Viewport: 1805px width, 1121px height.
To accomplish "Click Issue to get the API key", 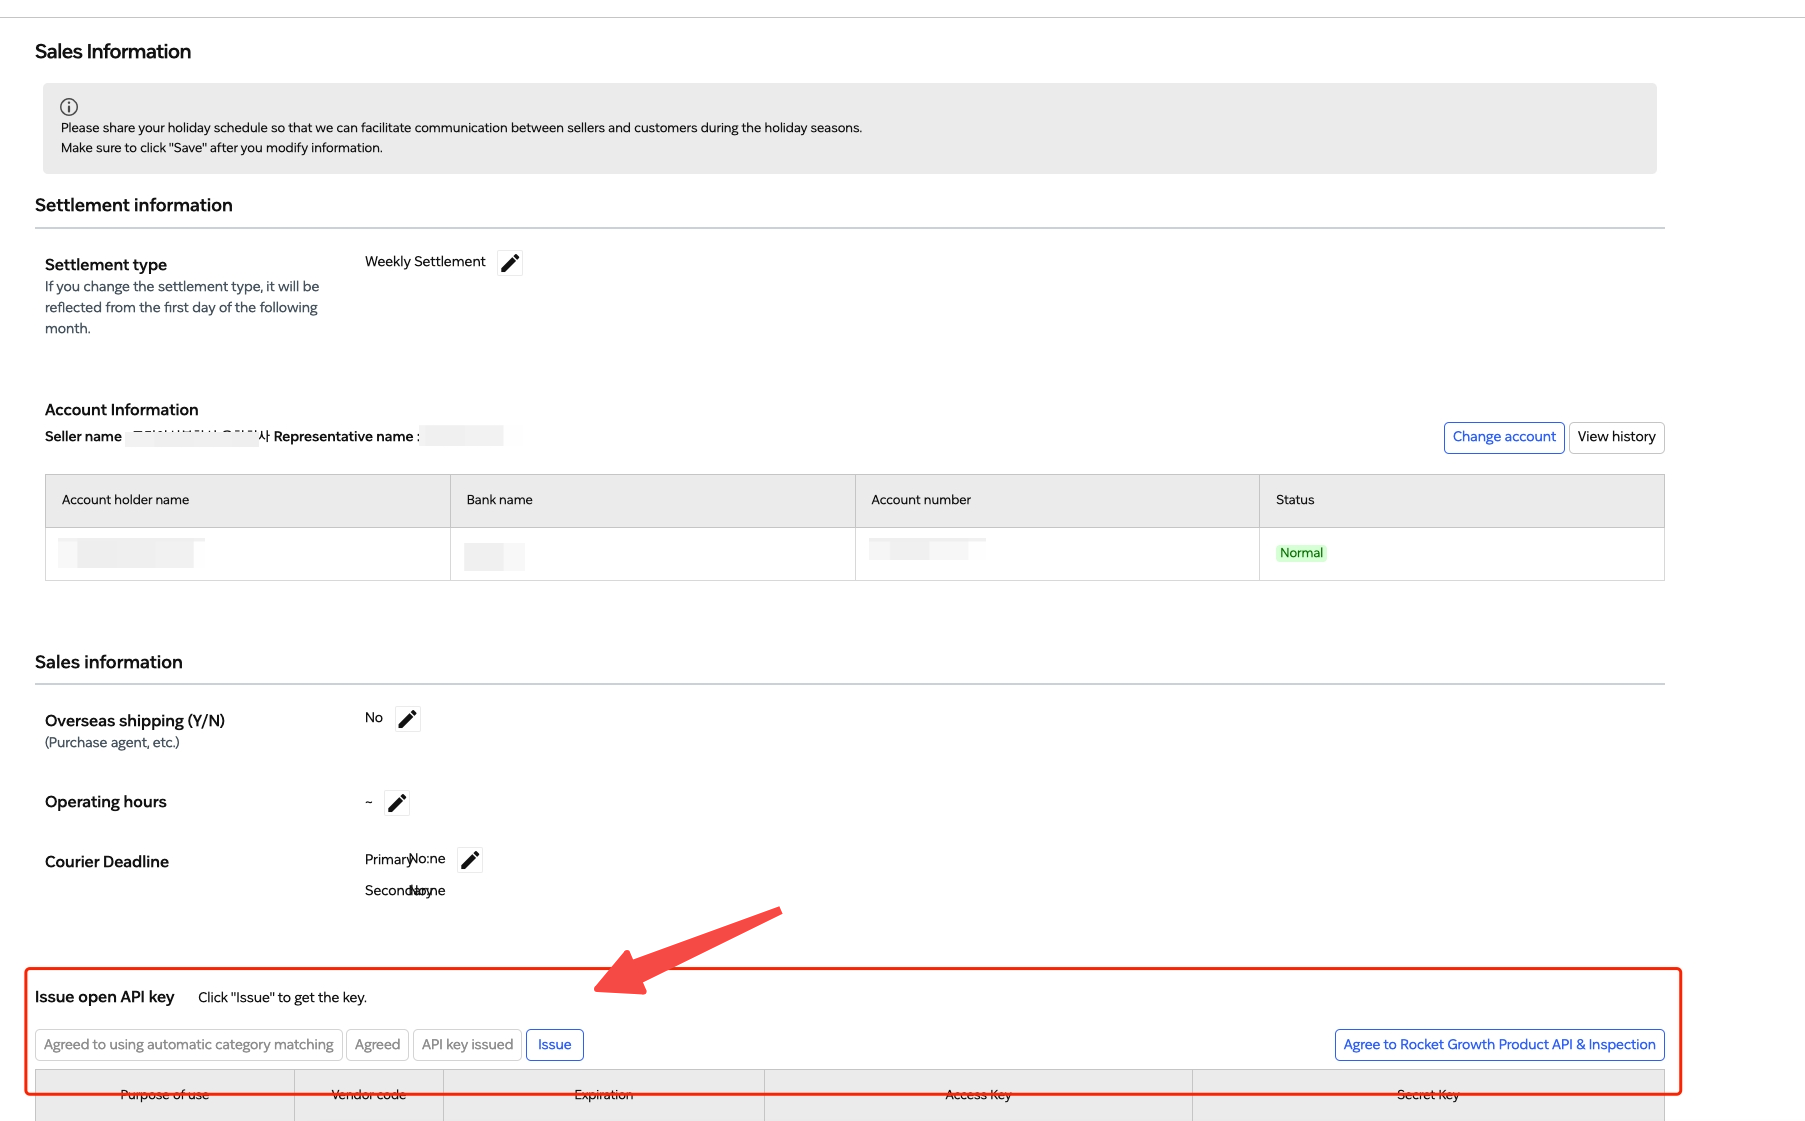I will click(554, 1045).
